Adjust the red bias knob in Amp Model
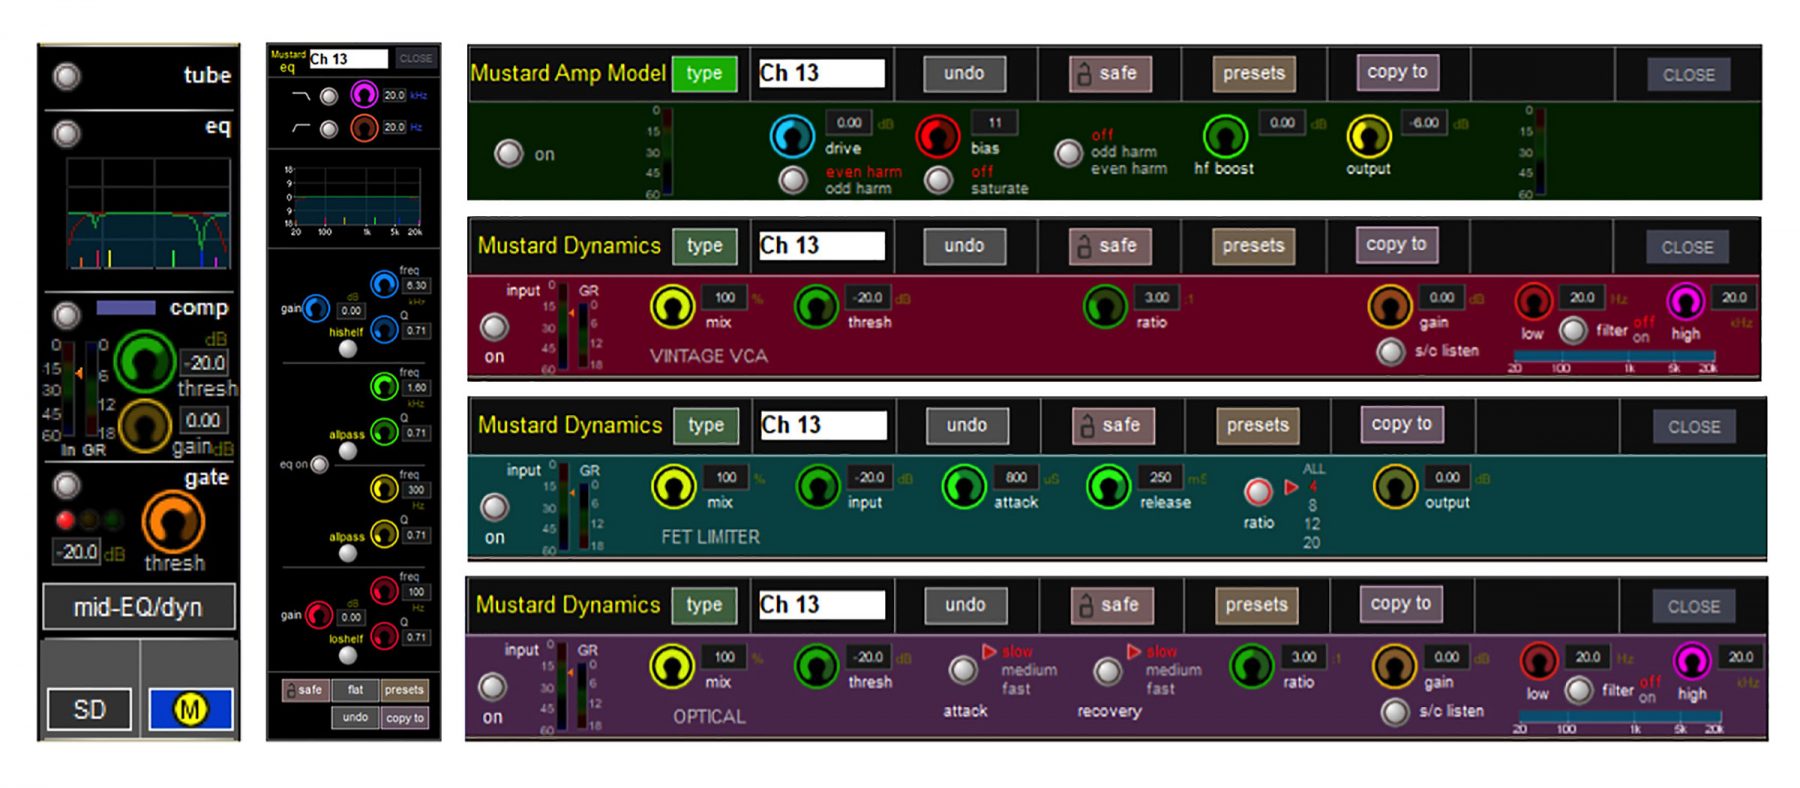Screen dimensions: 1800x788 point(938,136)
